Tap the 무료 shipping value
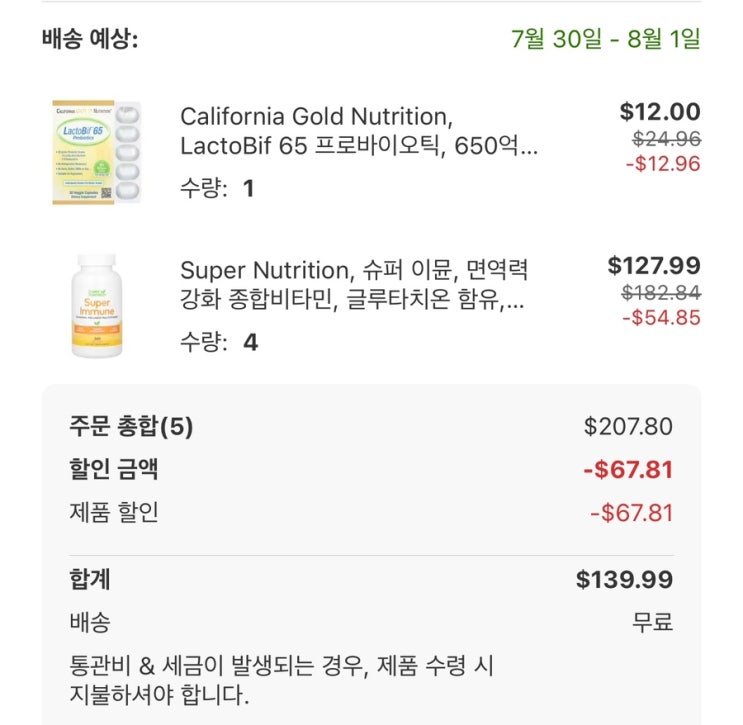This screenshot has height=725, width=743. pyautogui.click(x=652, y=622)
